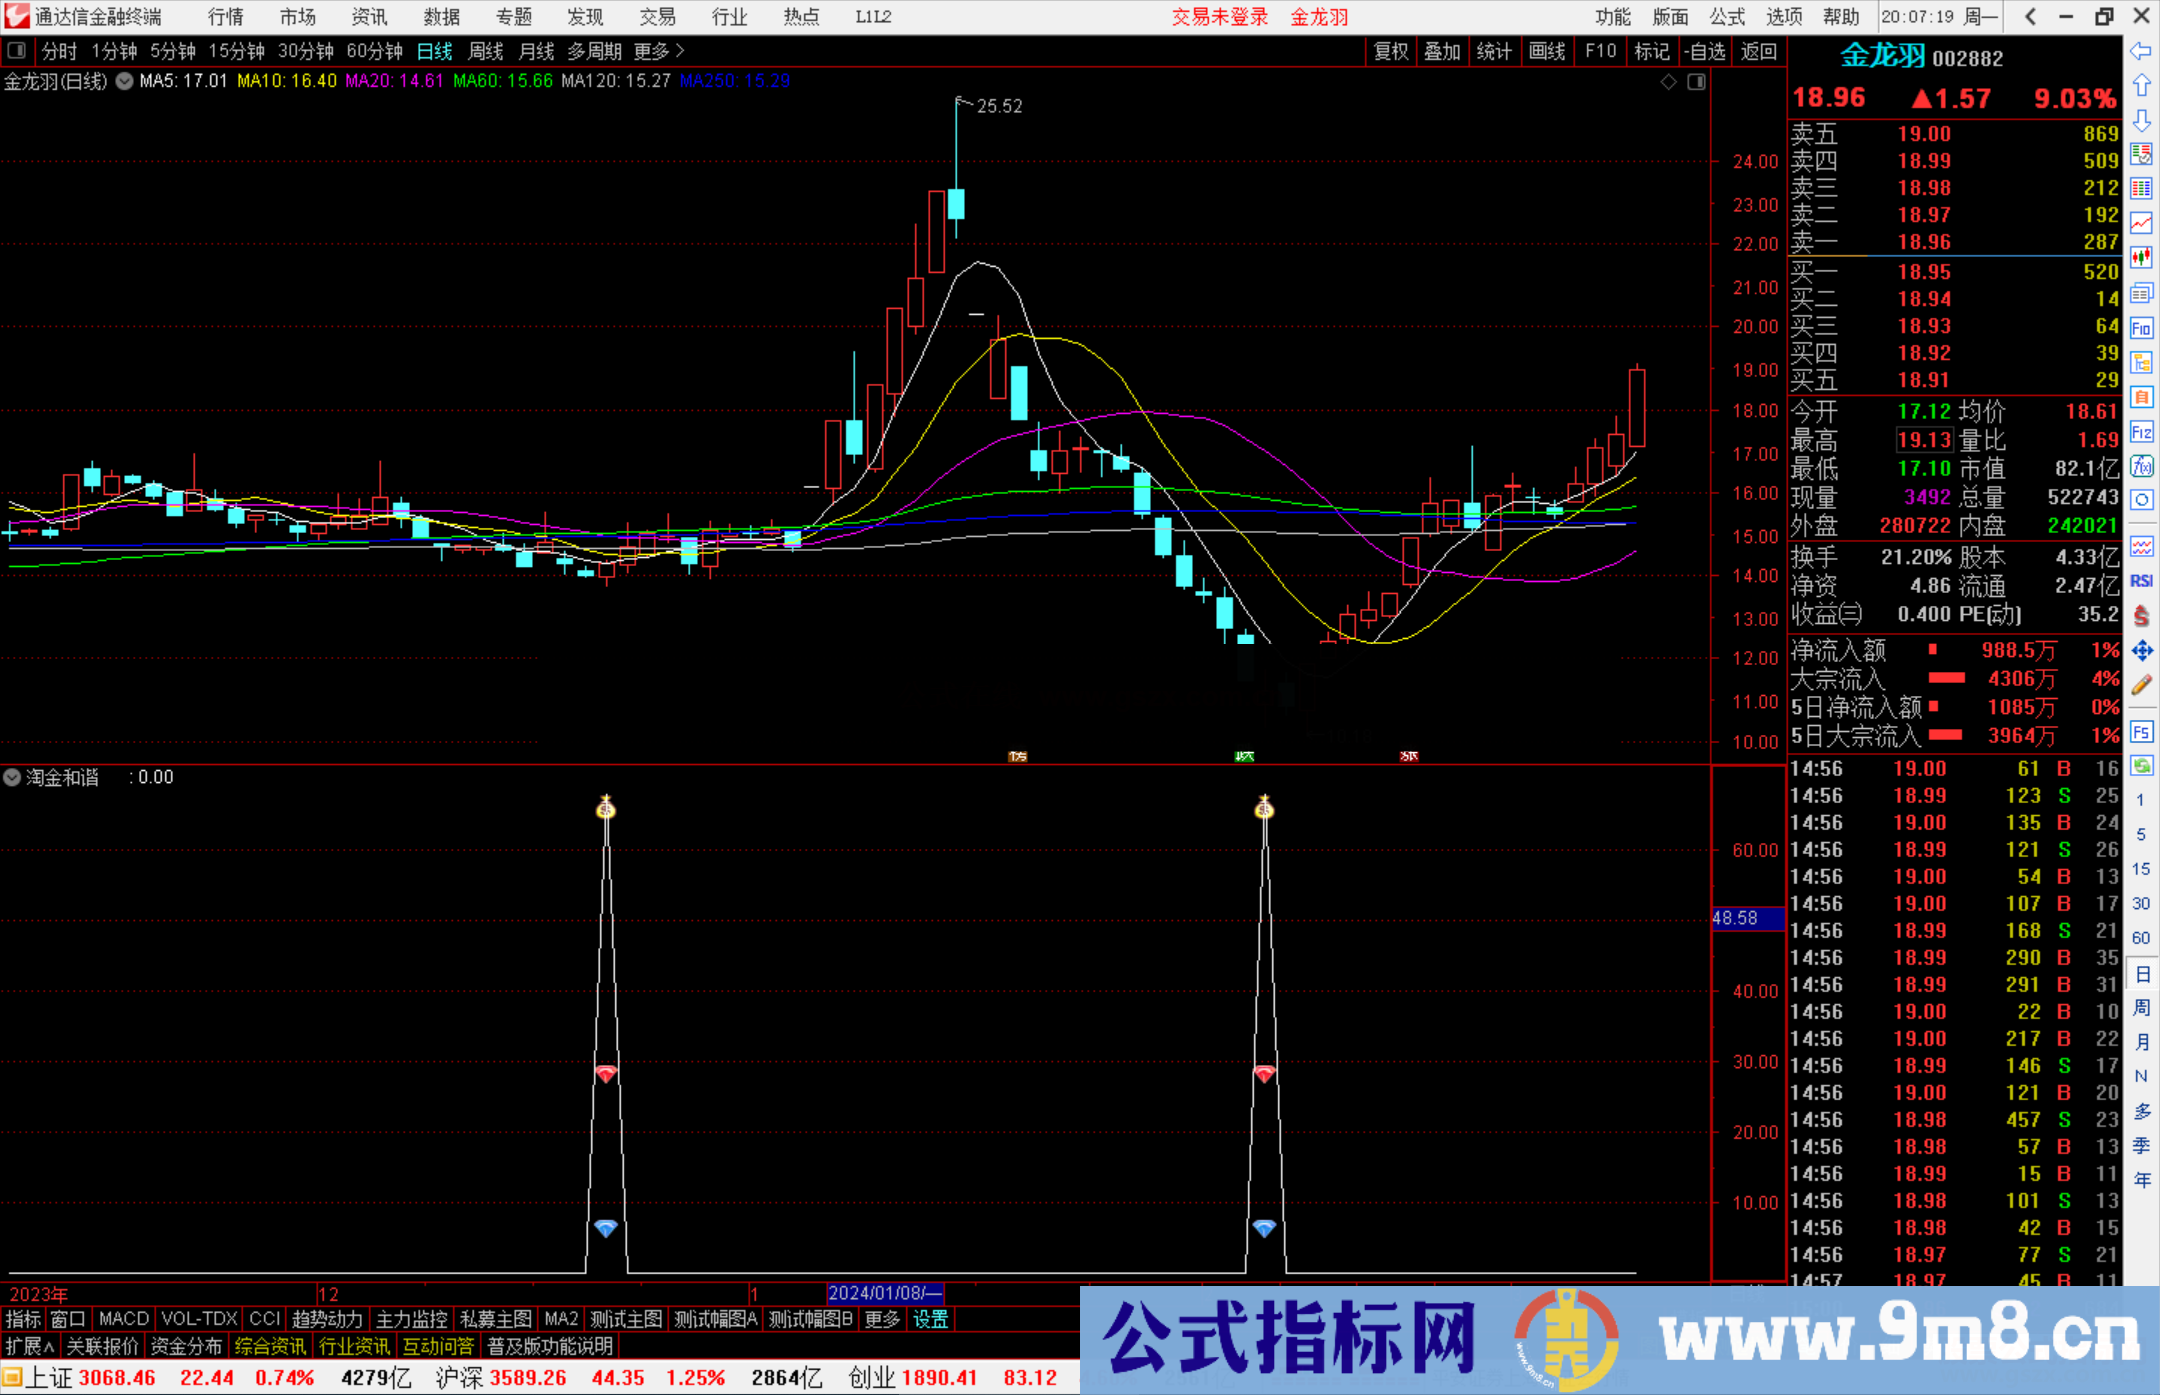Remove stock from watchlist via -自选
The height and width of the screenshot is (1395, 2160).
[x=1706, y=51]
